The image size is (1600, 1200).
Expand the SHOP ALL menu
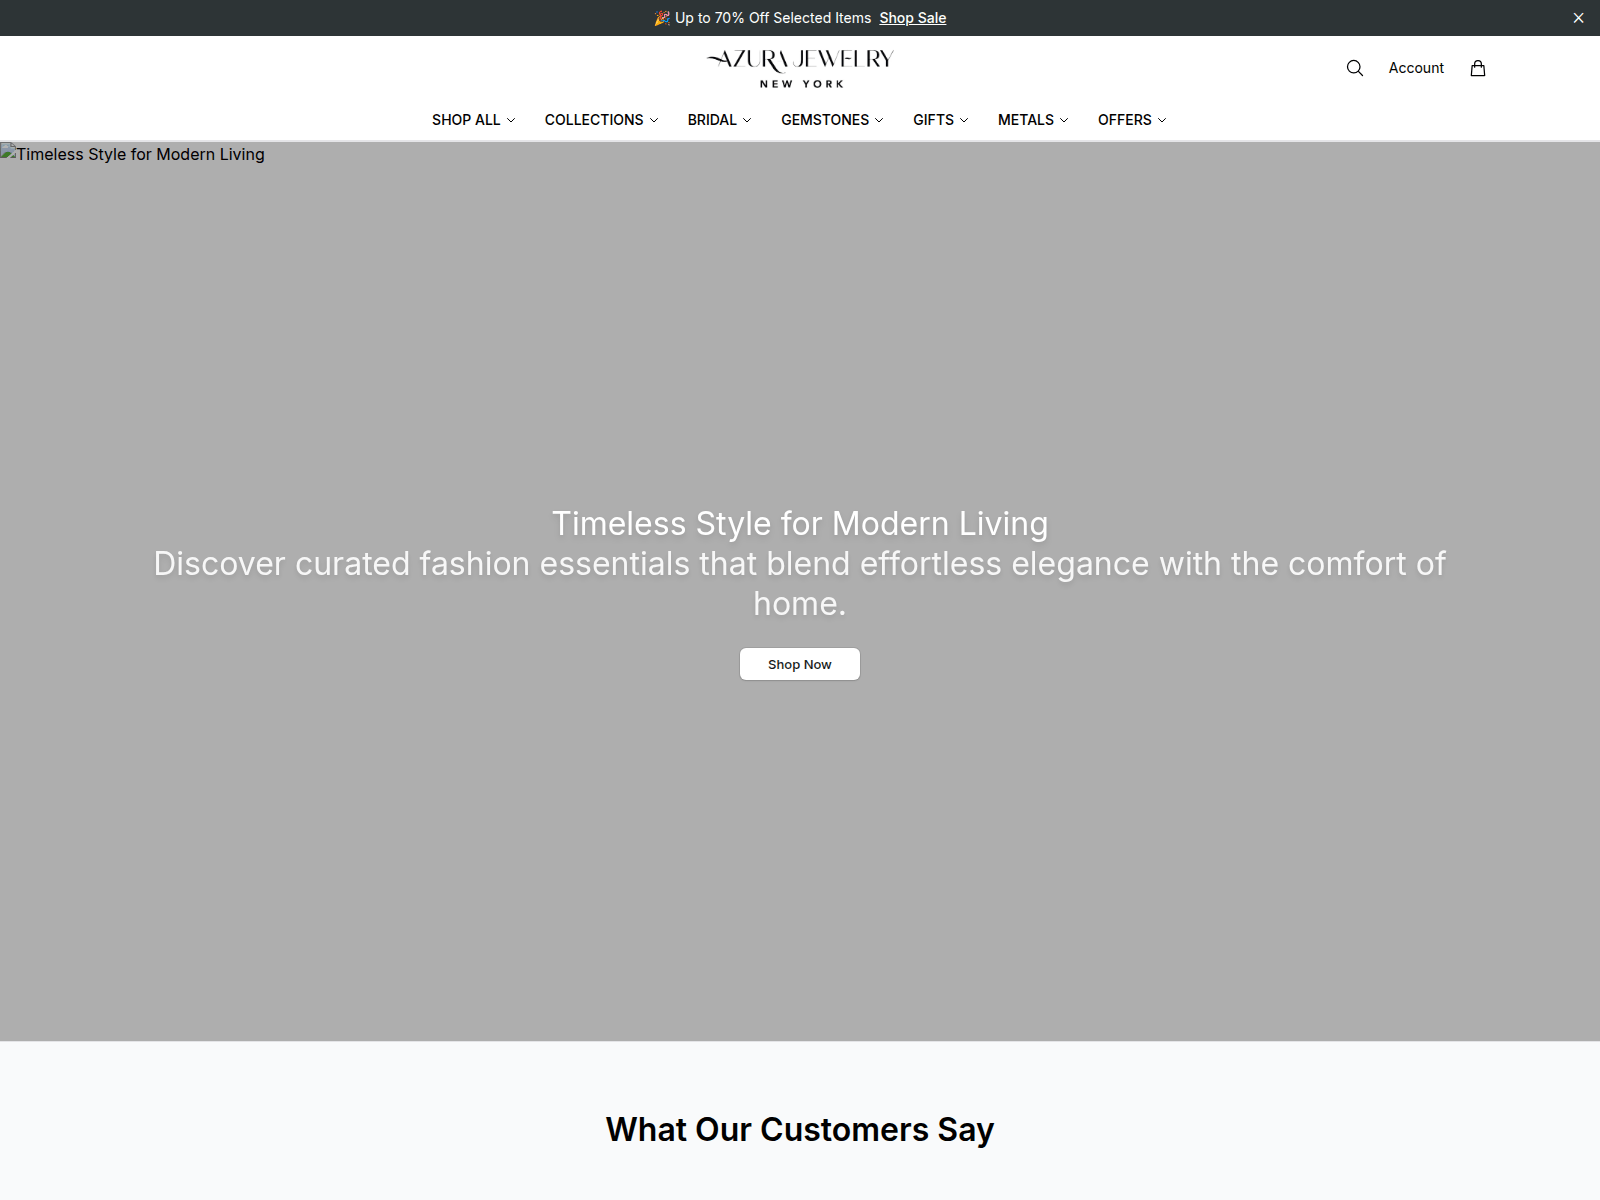pyautogui.click(x=473, y=120)
